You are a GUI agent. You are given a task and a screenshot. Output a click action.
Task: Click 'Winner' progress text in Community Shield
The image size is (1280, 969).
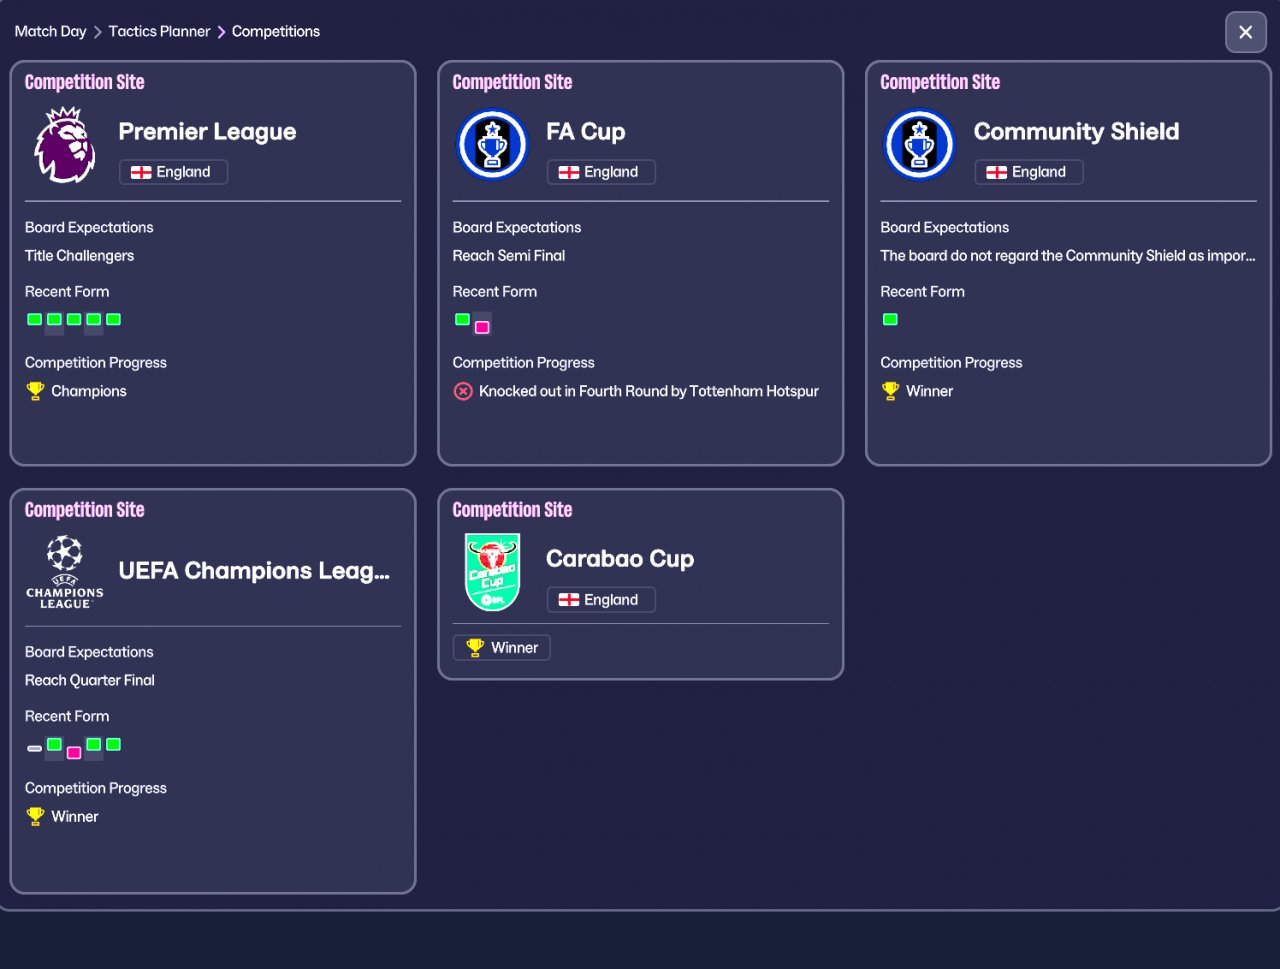pos(930,391)
